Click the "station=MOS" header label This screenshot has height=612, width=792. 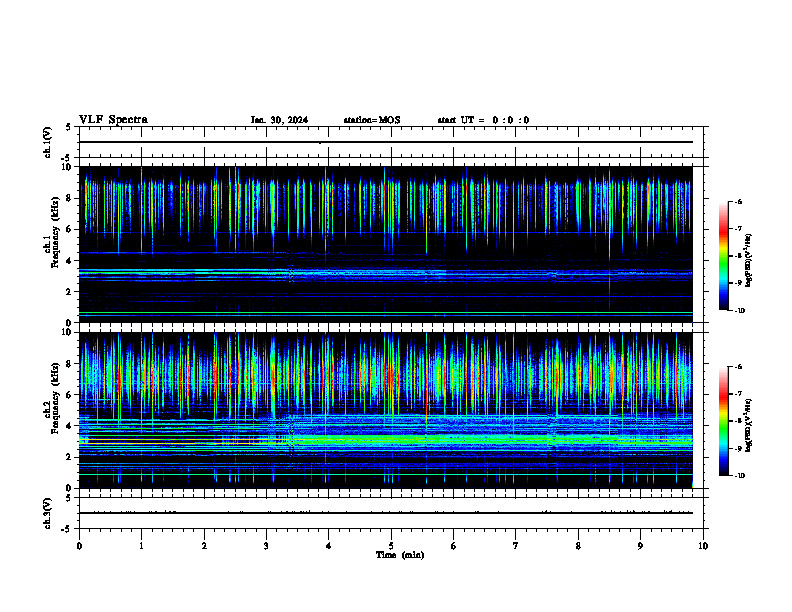(x=372, y=120)
